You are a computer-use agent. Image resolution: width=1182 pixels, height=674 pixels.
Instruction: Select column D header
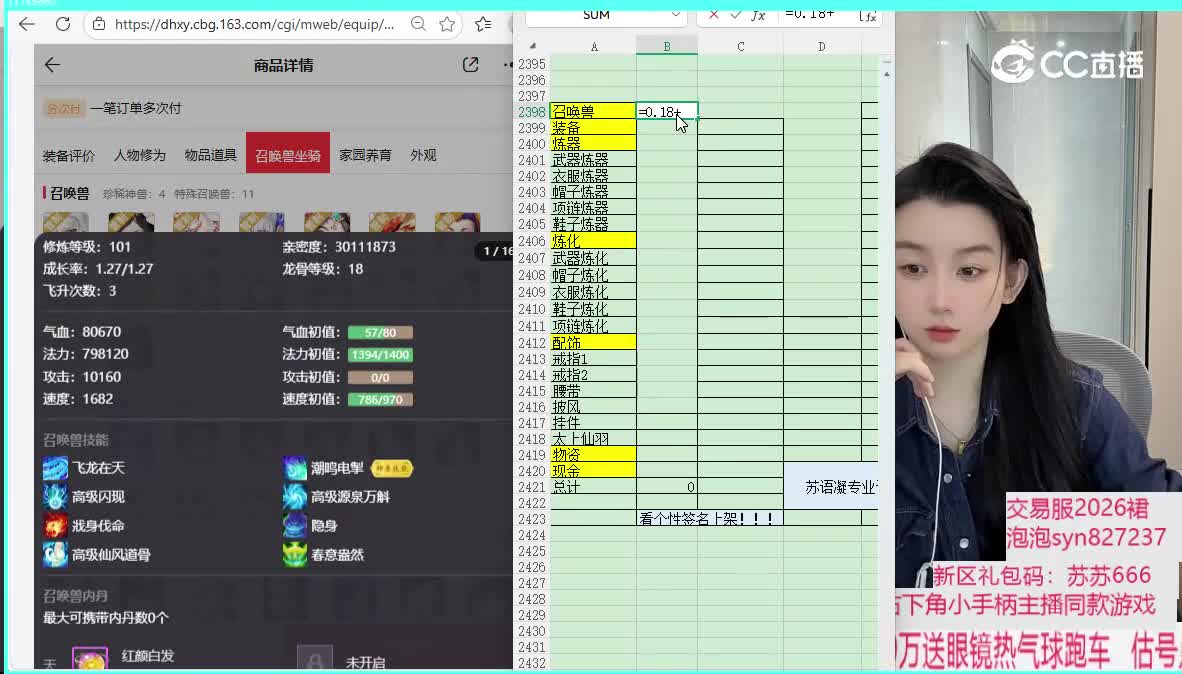822,47
